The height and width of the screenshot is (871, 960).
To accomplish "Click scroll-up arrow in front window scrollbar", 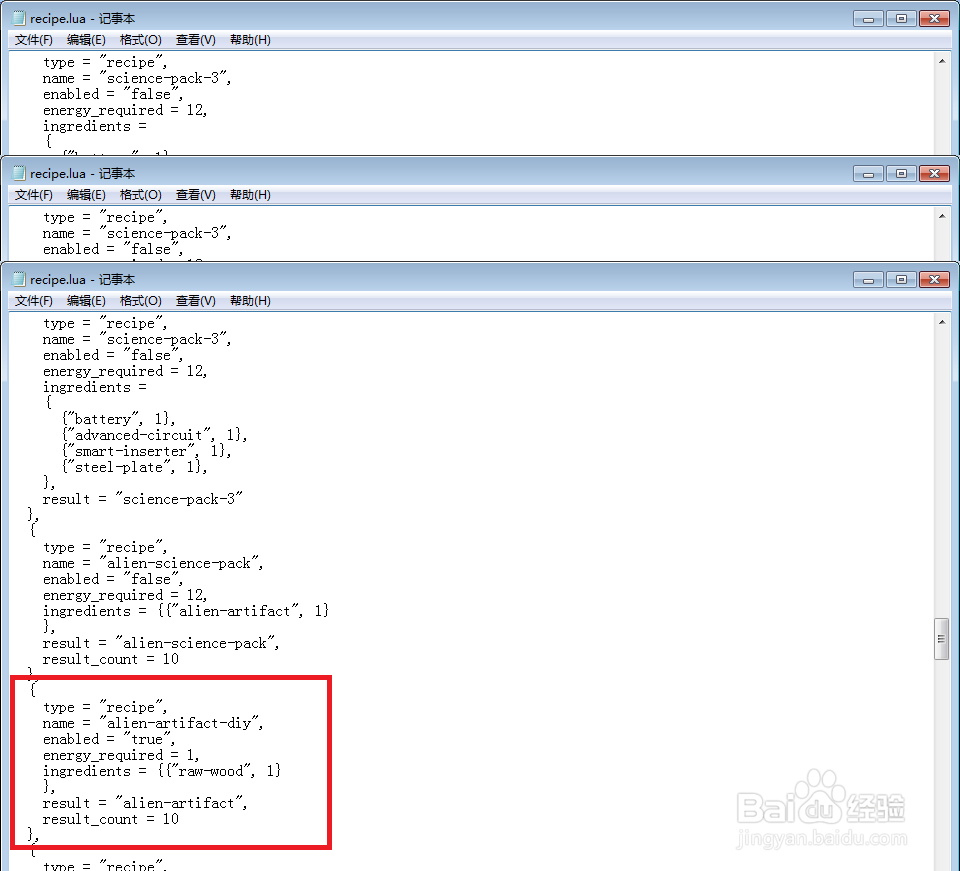I will pos(942,322).
